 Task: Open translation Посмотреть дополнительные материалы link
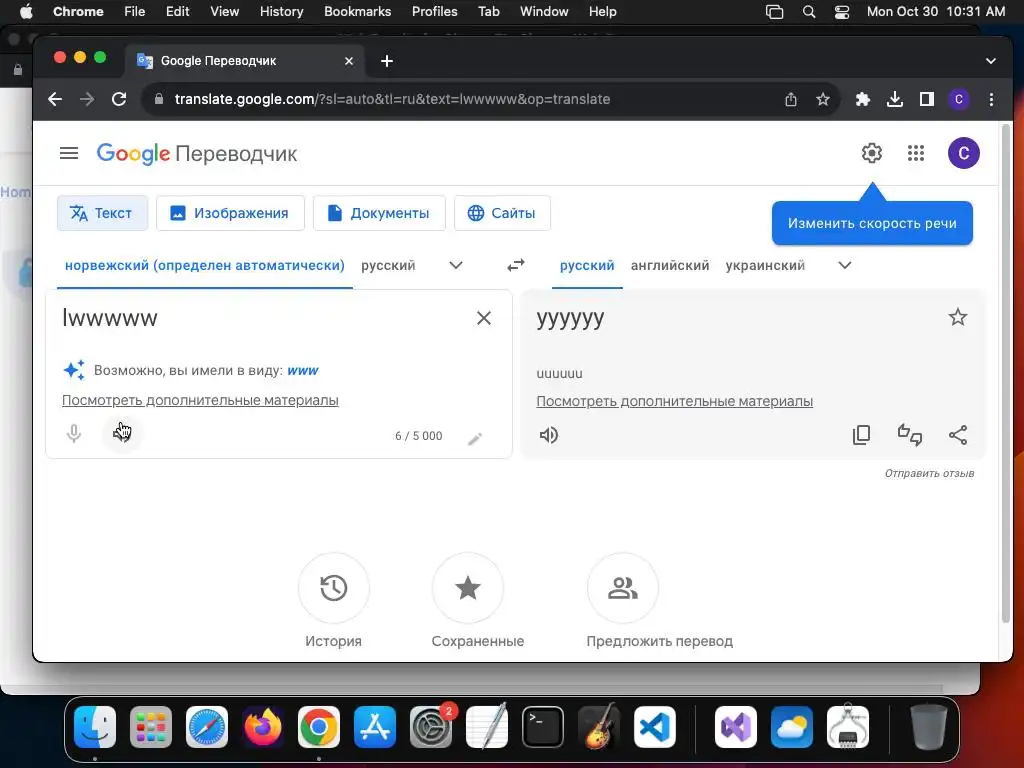click(x=675, y=401)
